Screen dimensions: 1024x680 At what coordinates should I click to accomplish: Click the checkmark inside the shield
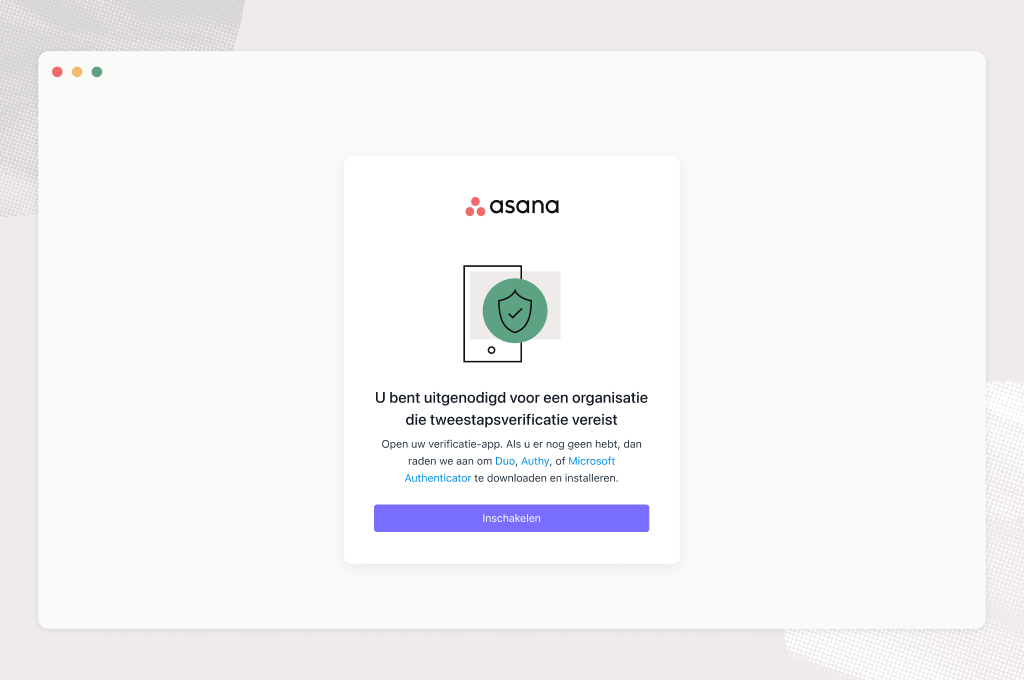(x=515, y=313)
